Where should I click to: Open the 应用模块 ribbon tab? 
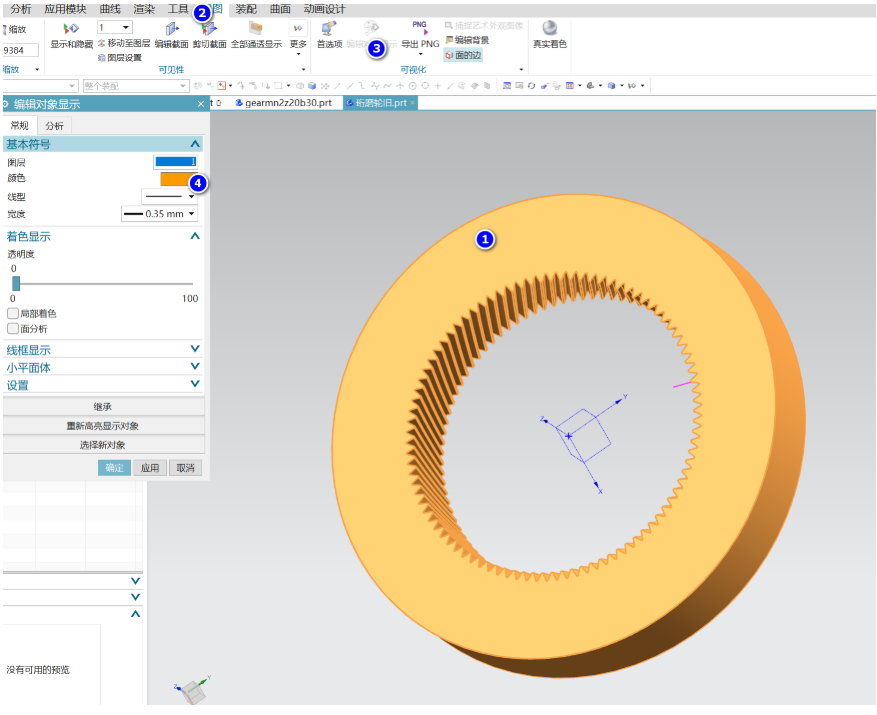point(65,9)
